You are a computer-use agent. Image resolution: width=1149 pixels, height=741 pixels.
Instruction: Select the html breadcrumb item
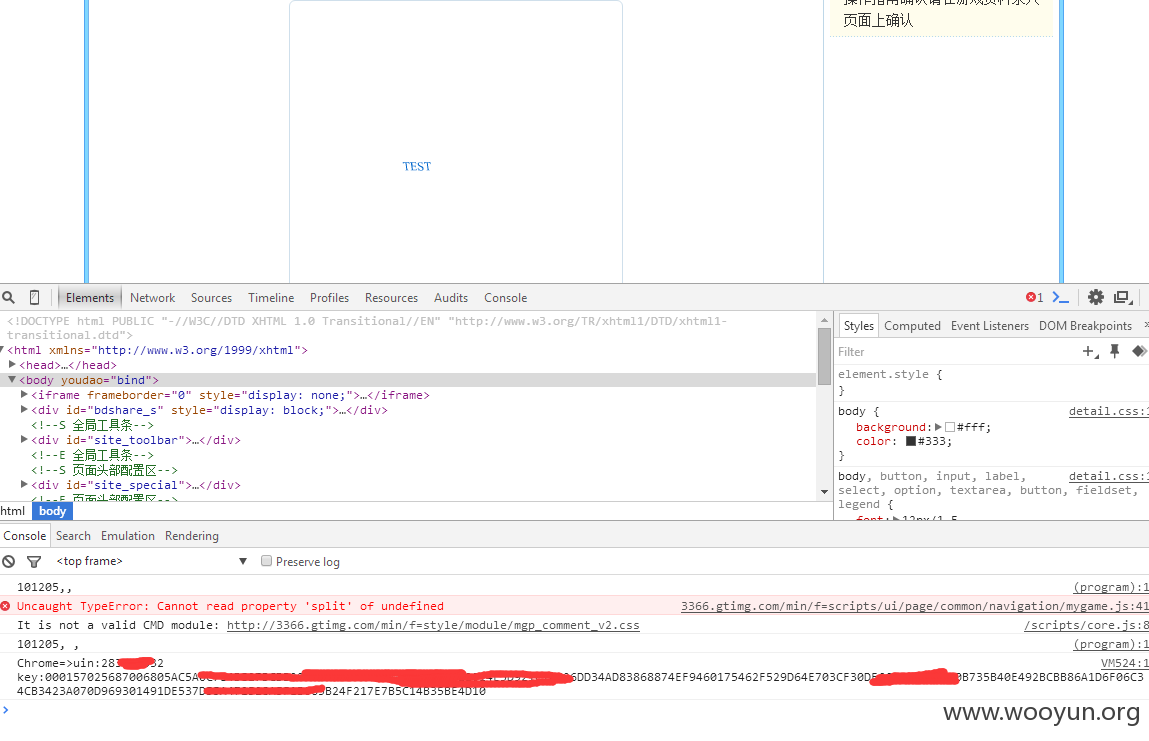[x=12, y=511]
